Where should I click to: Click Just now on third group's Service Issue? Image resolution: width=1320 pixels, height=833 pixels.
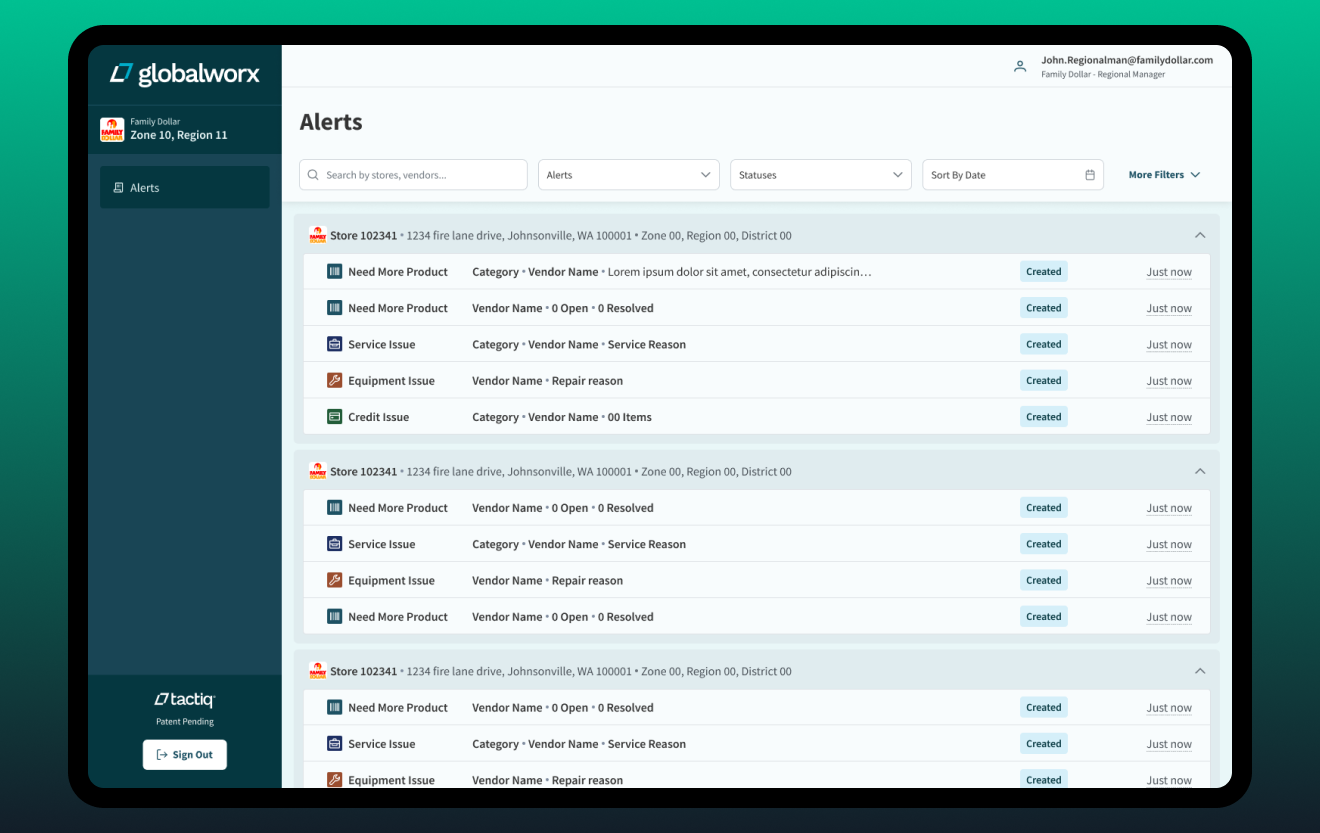(1169, 744)
